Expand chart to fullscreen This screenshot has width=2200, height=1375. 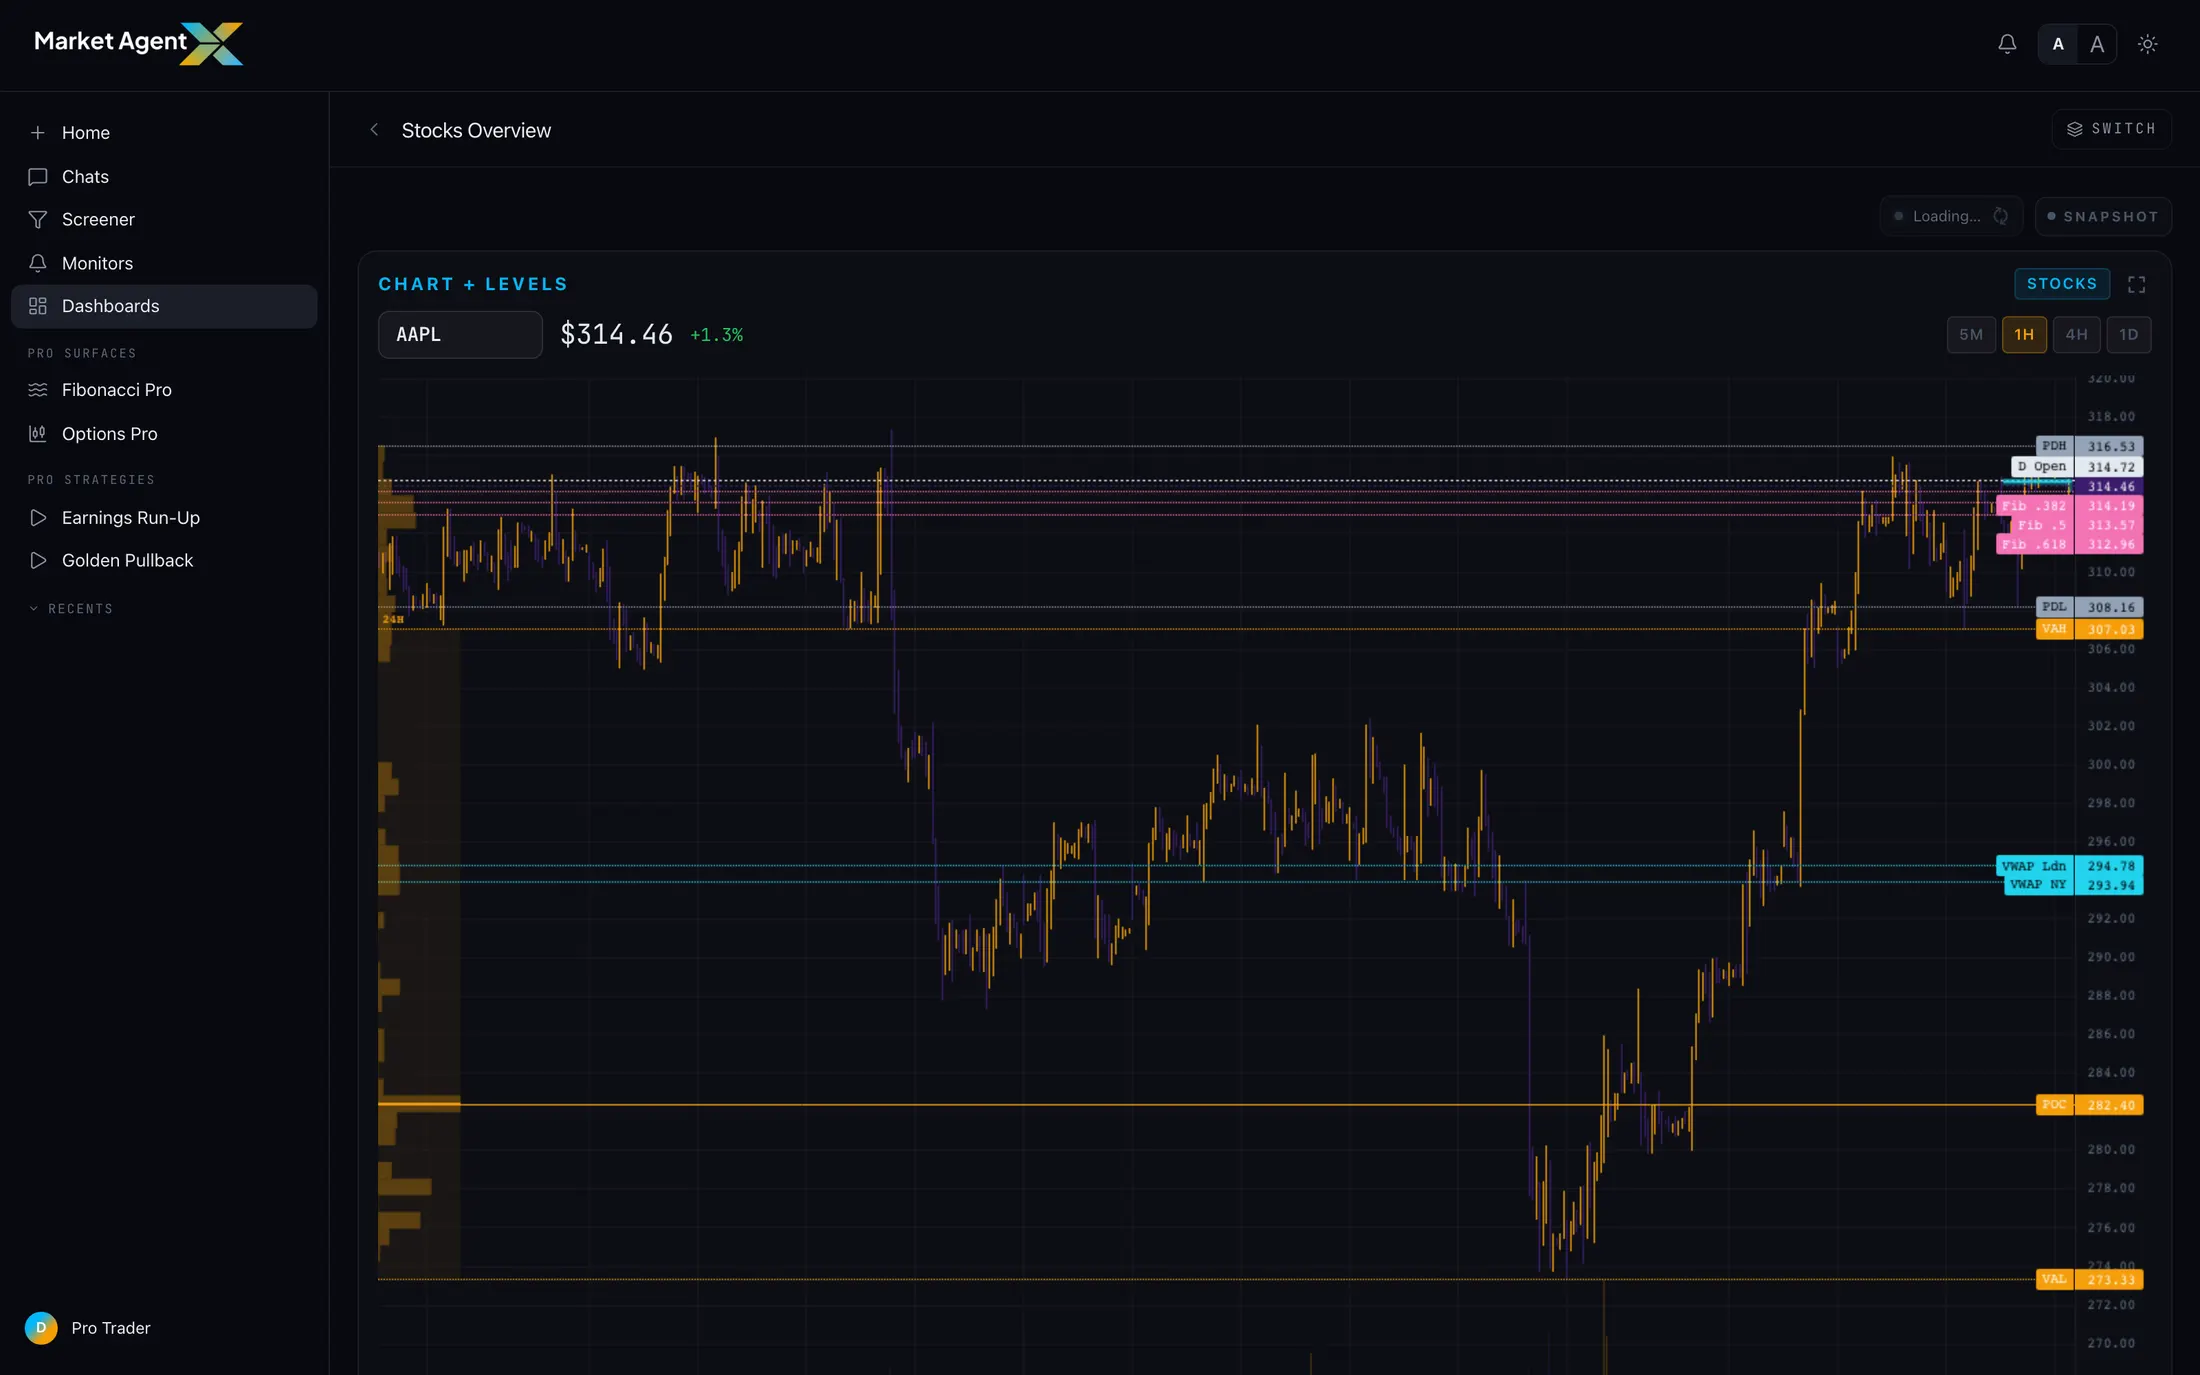2137,285
